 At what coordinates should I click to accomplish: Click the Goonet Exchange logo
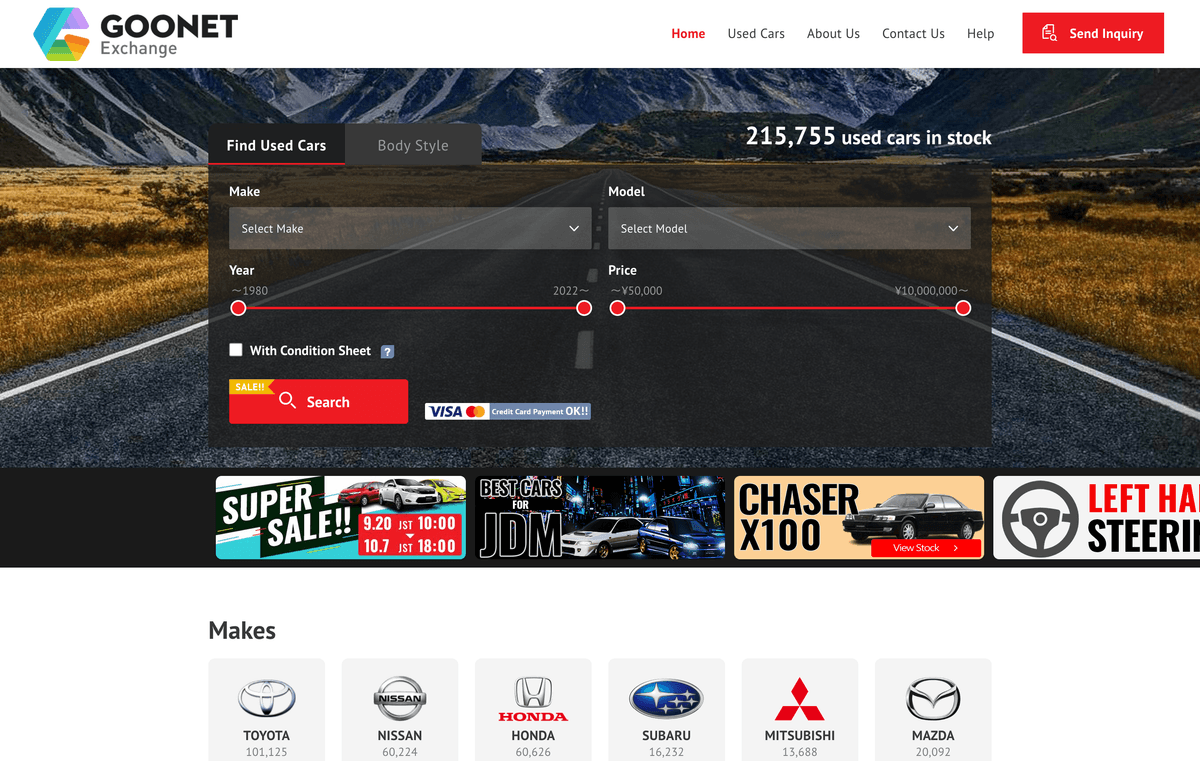coord(135,34)
